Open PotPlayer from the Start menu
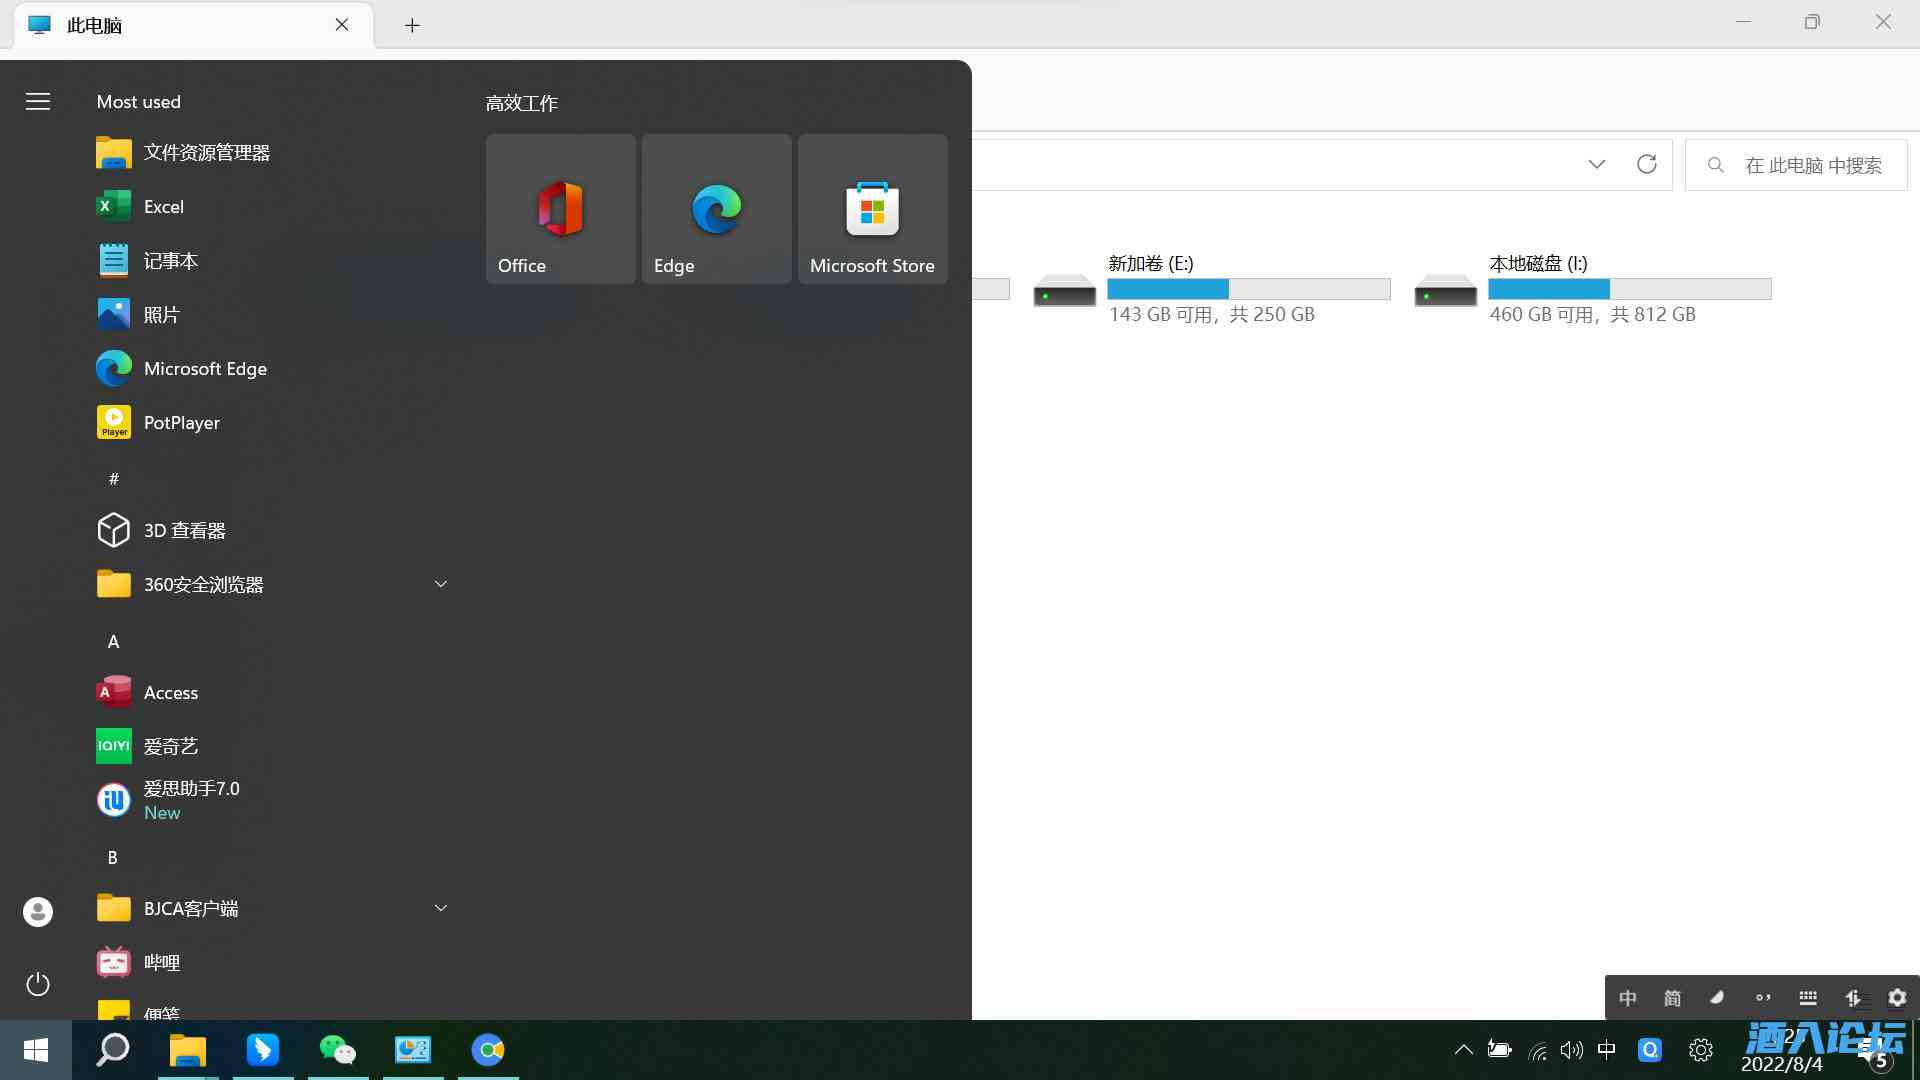This screenshot has height=1080, width=1920. 181,422
